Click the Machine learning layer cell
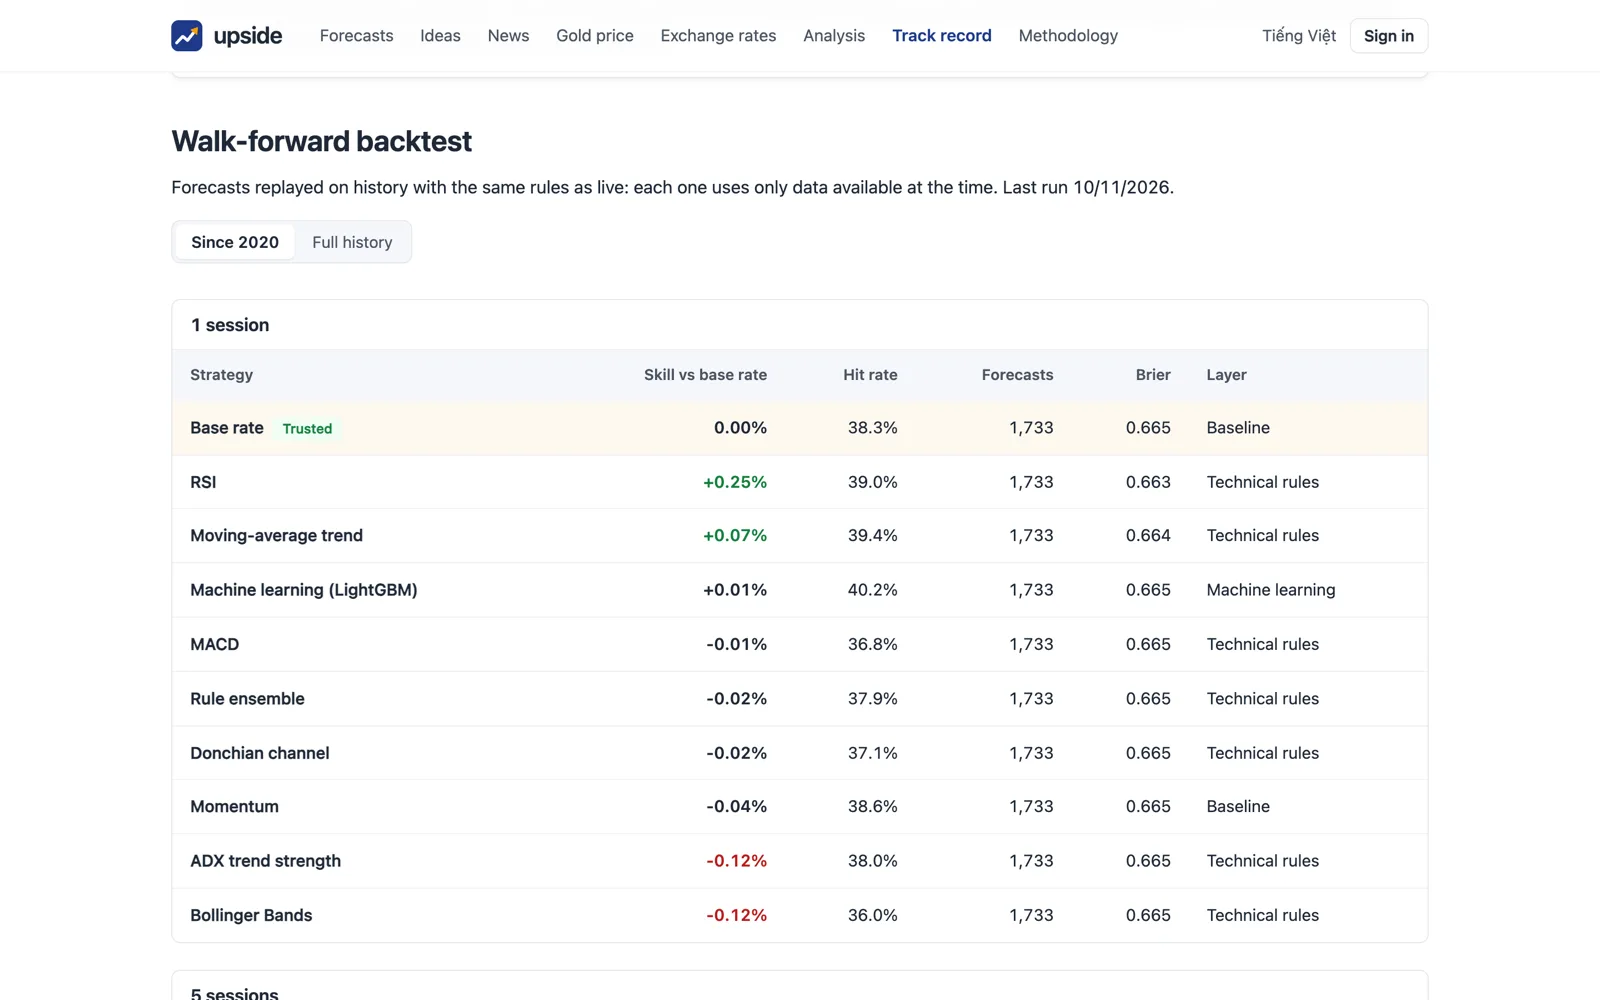The height and width of the screenshot is (1000, 1600). point(1271,590)
